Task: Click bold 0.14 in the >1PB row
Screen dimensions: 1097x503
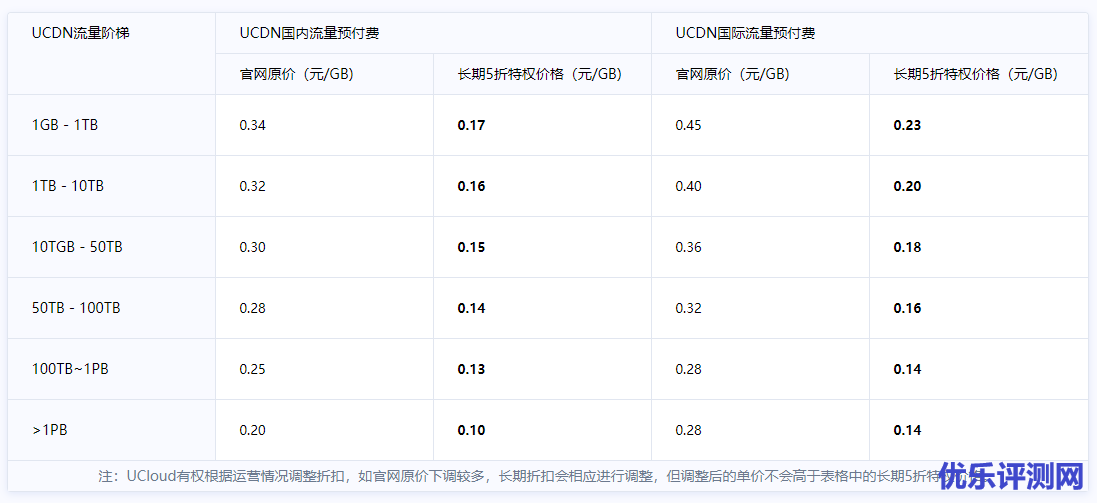Action: click(x=907, y=430)
